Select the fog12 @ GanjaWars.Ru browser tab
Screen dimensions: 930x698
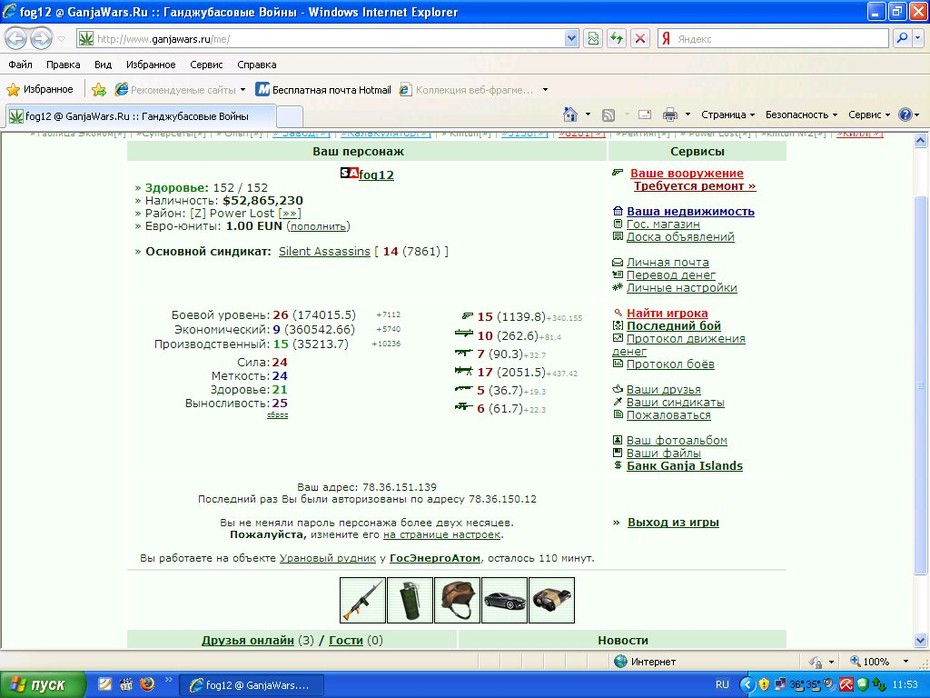click(141, 116)
